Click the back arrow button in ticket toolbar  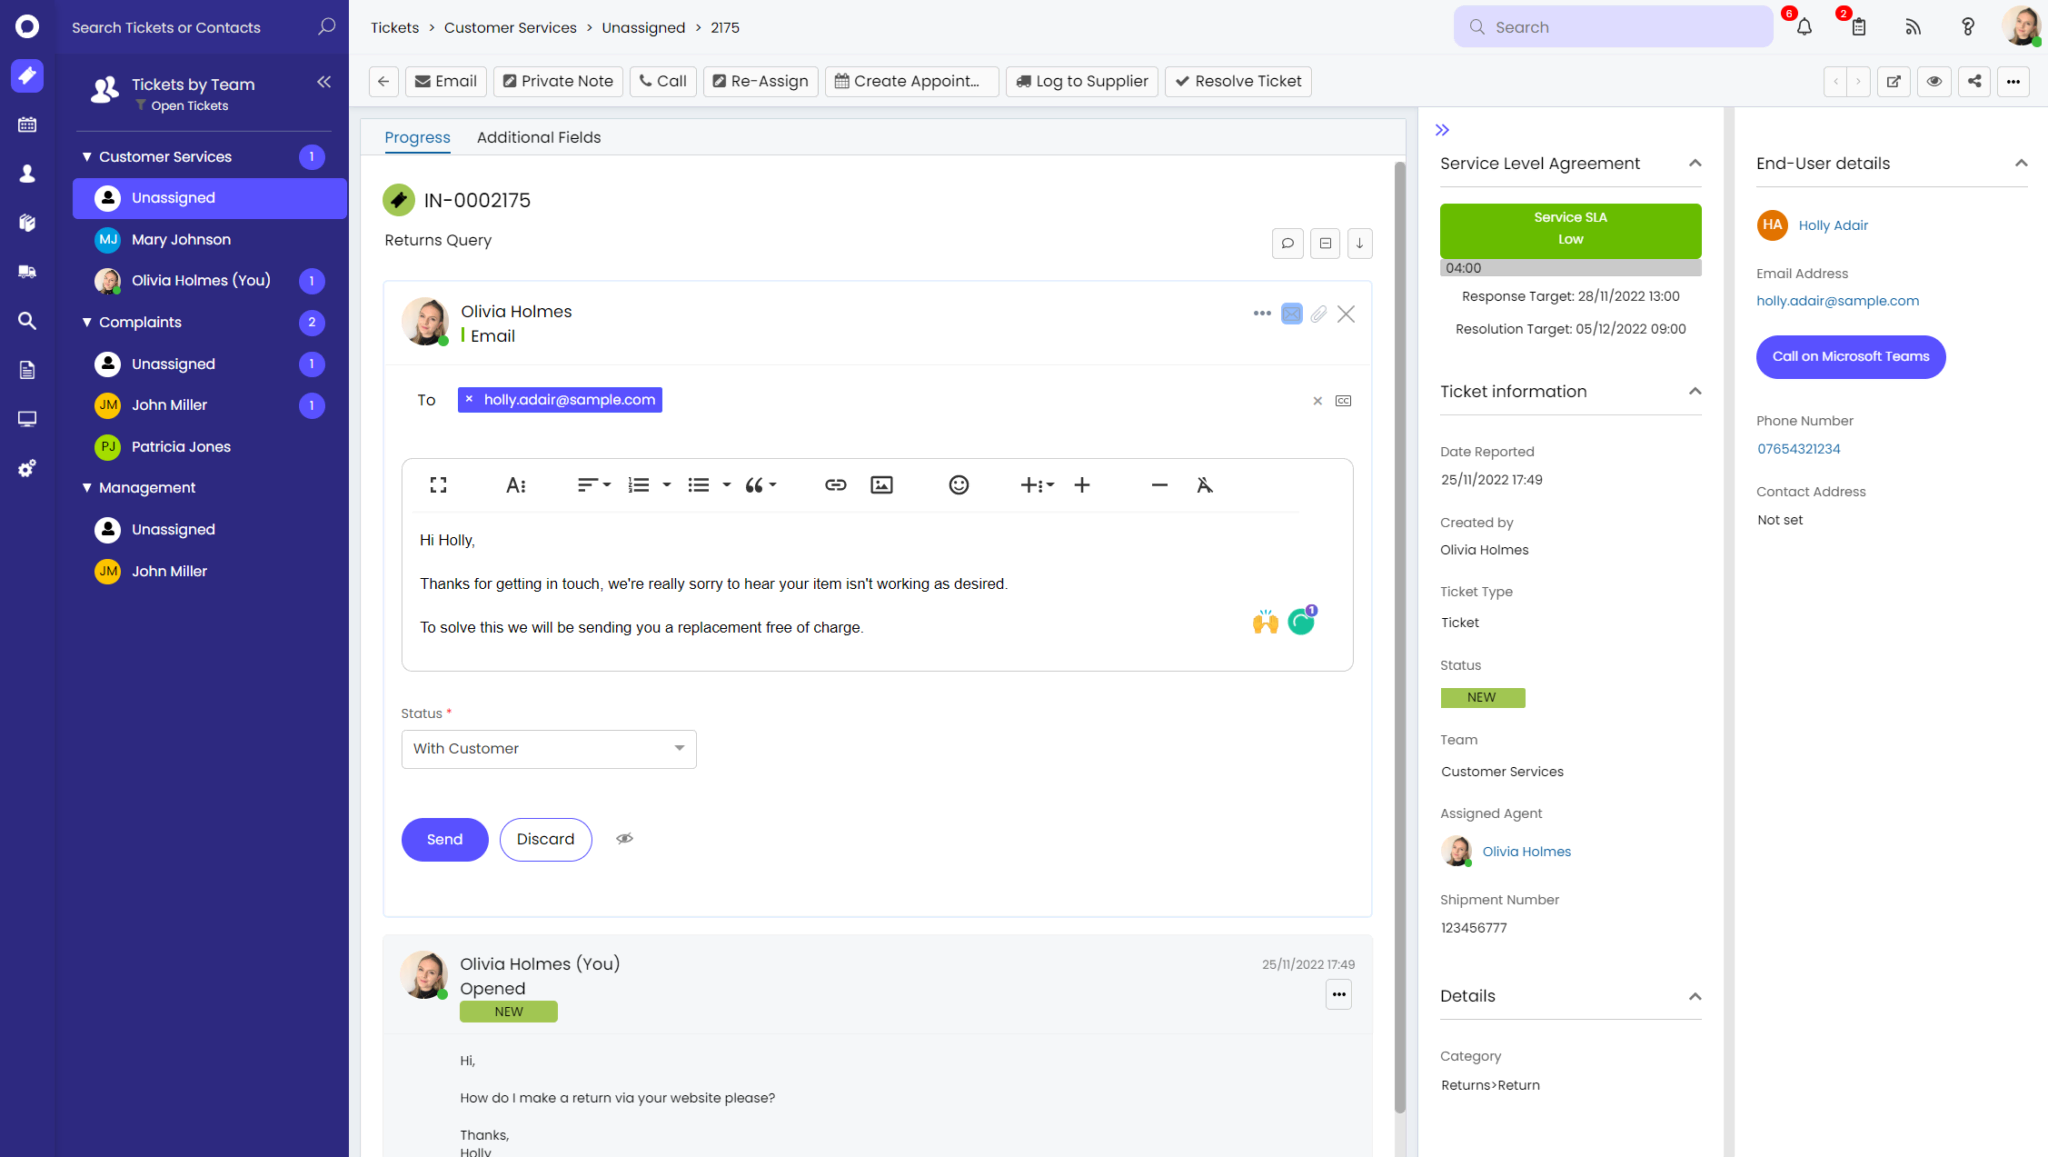click(x=384, y=81)
